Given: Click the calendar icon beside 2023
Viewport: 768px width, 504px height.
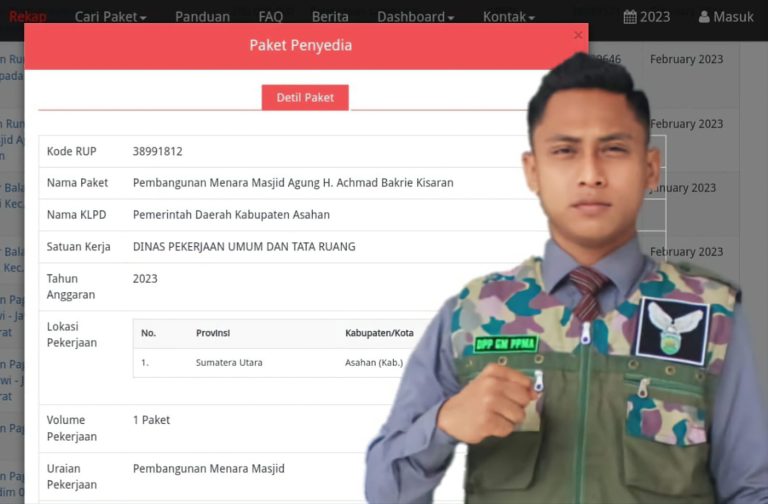Looking at the screenshot, I should (630, 17).
